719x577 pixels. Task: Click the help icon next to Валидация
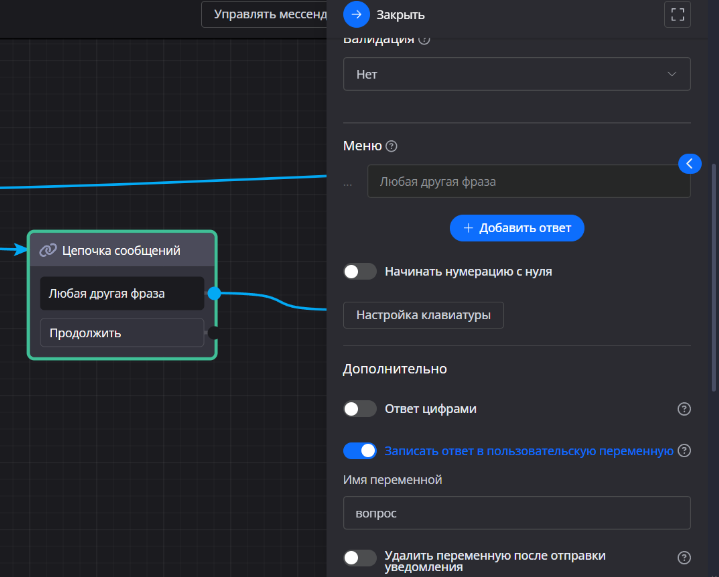click(x=424, y=40)
